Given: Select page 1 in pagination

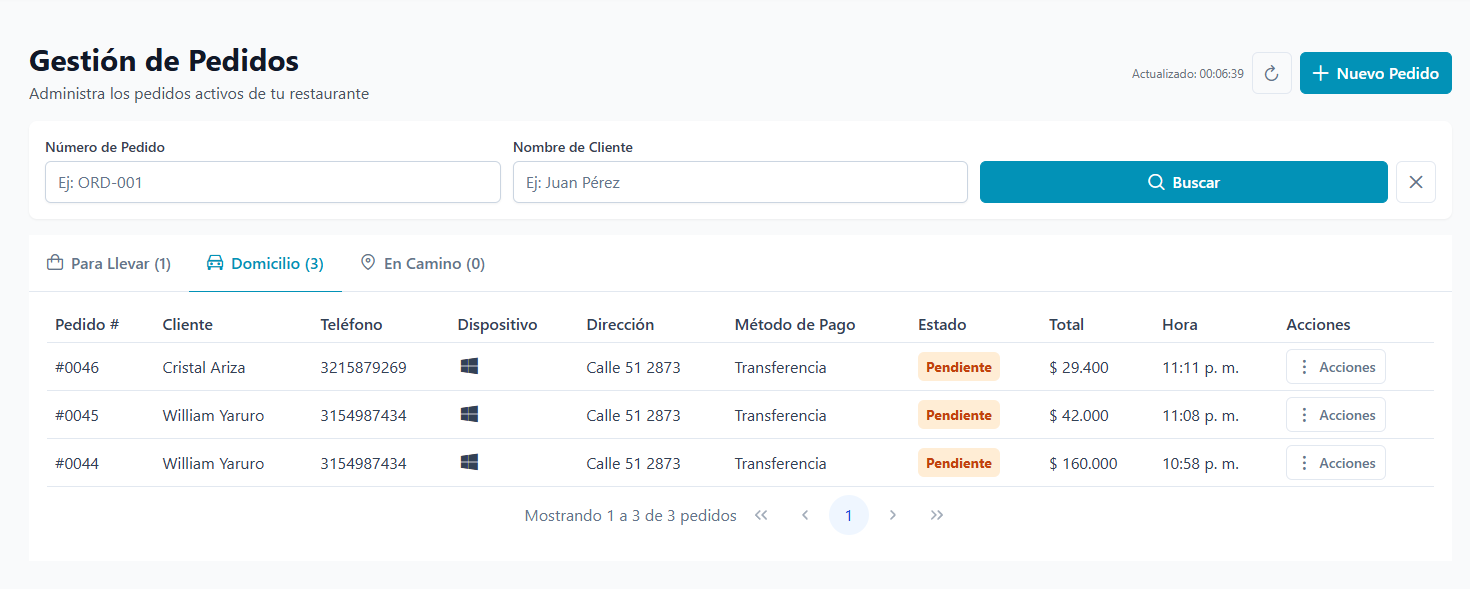Looking at the screenshot, I should [x=849, y=515].
